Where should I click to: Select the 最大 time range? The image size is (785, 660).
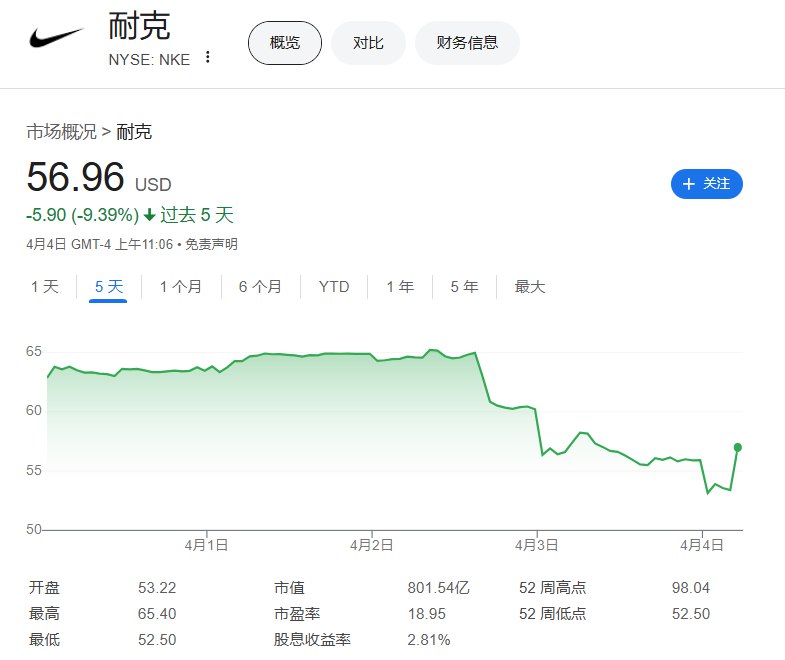point(530,287)
